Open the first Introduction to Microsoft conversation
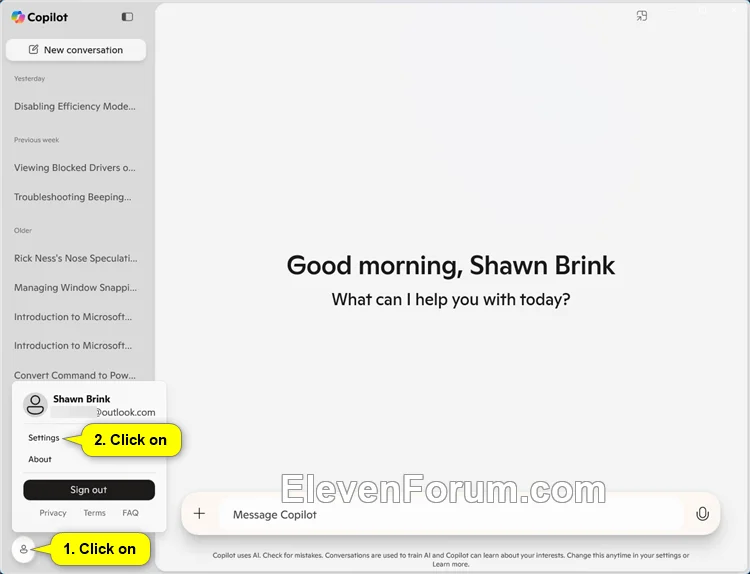Image resolution: width=750 pixels, height=574 pixels. tap(73, 317)
